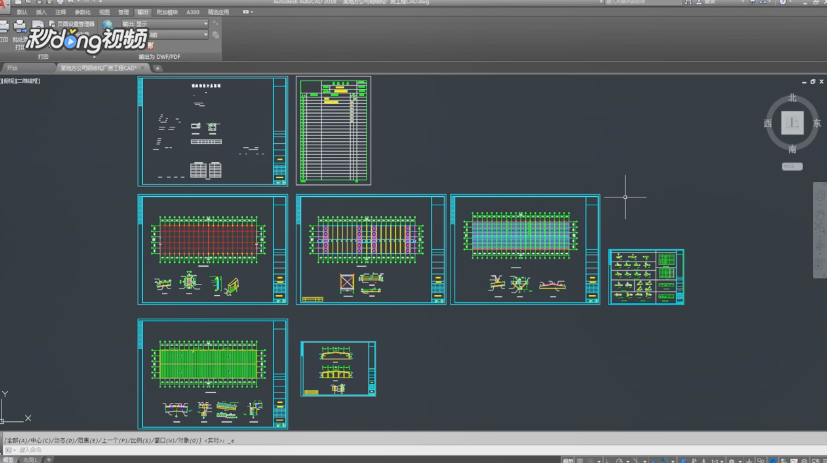Screen dimensions: 827x463
Task: Click 西 (West) on the ViewCube compass
Action: tap(767, 123)
